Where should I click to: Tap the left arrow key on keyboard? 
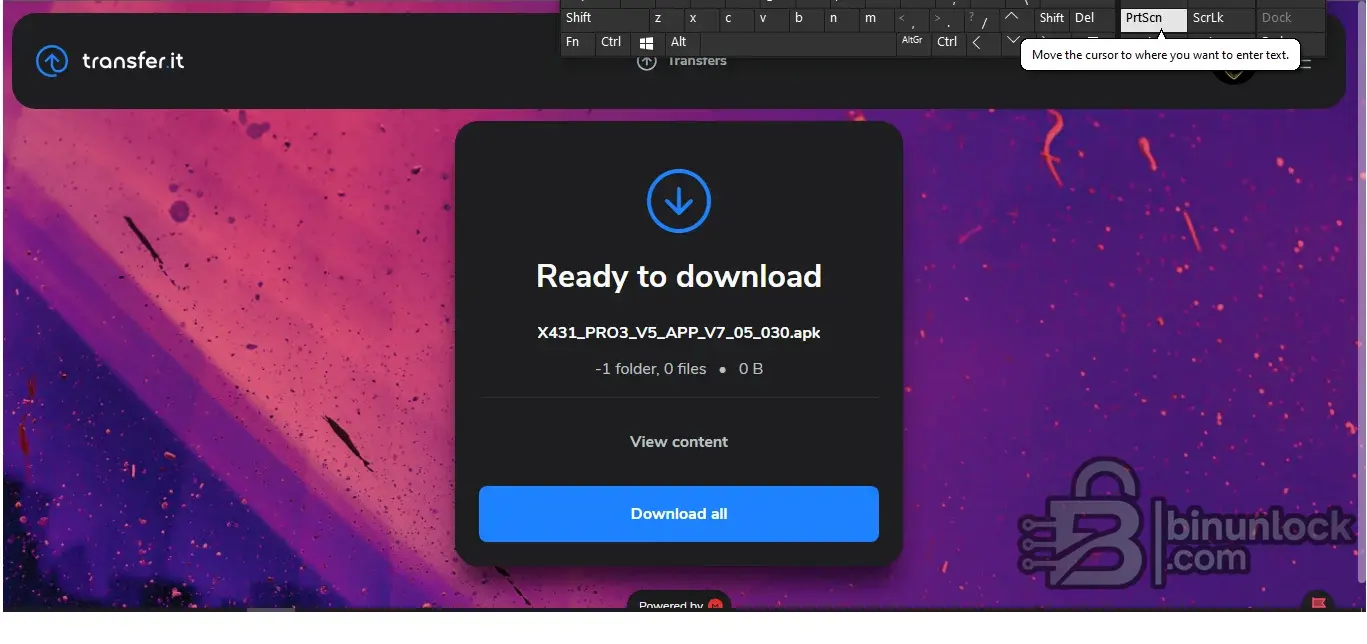pos(982,43)
